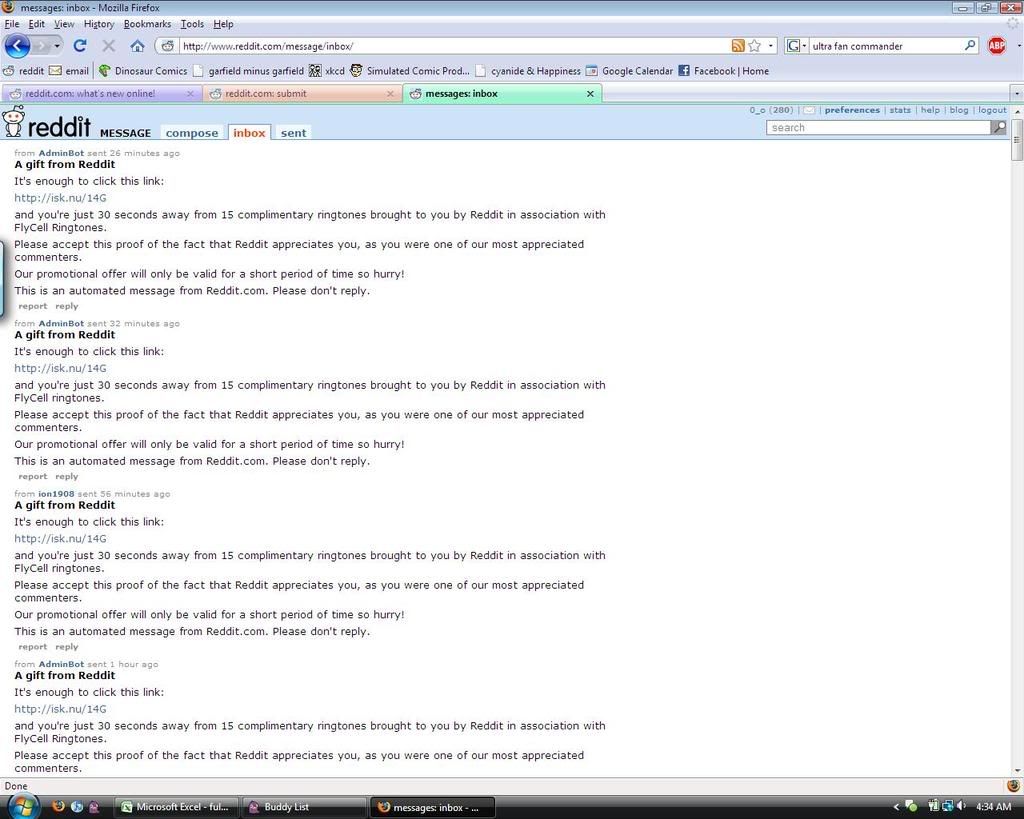1024x819 pixels.
Task: Expand the back/forward history dropdown arrow
Action: pos(57,46)
